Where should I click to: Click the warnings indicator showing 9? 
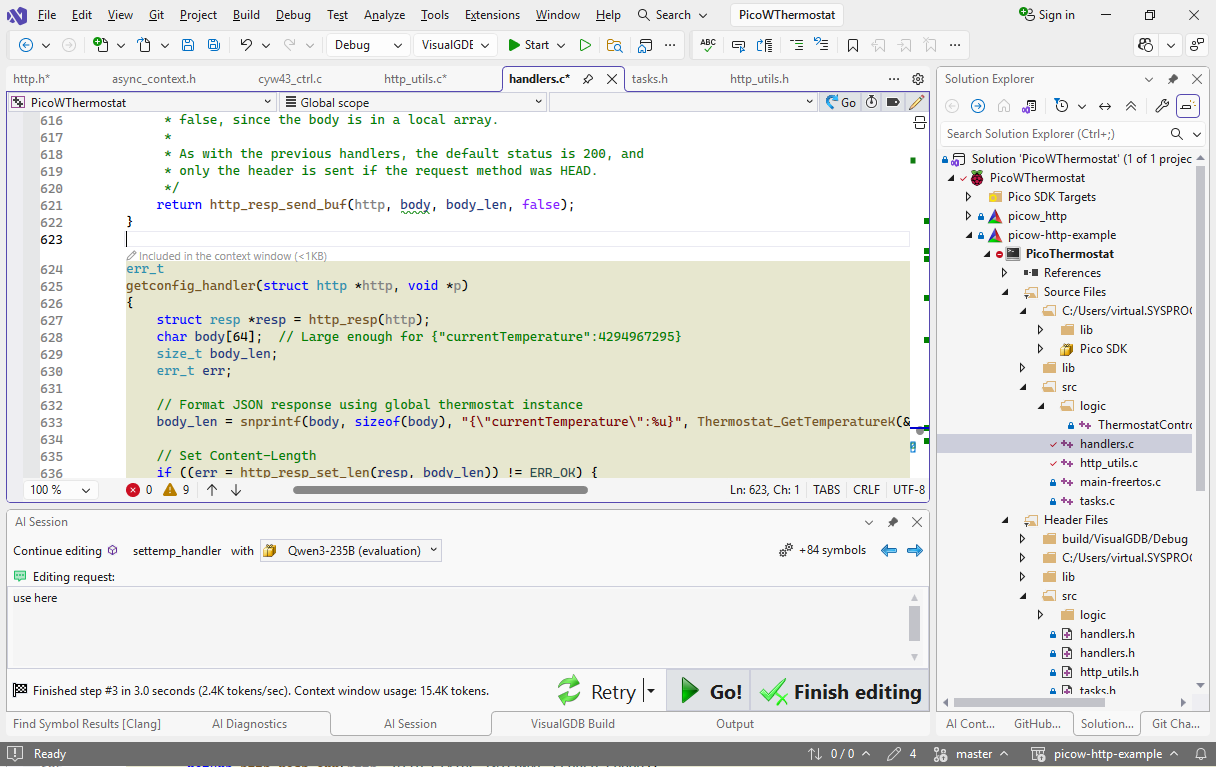[177, 490]
